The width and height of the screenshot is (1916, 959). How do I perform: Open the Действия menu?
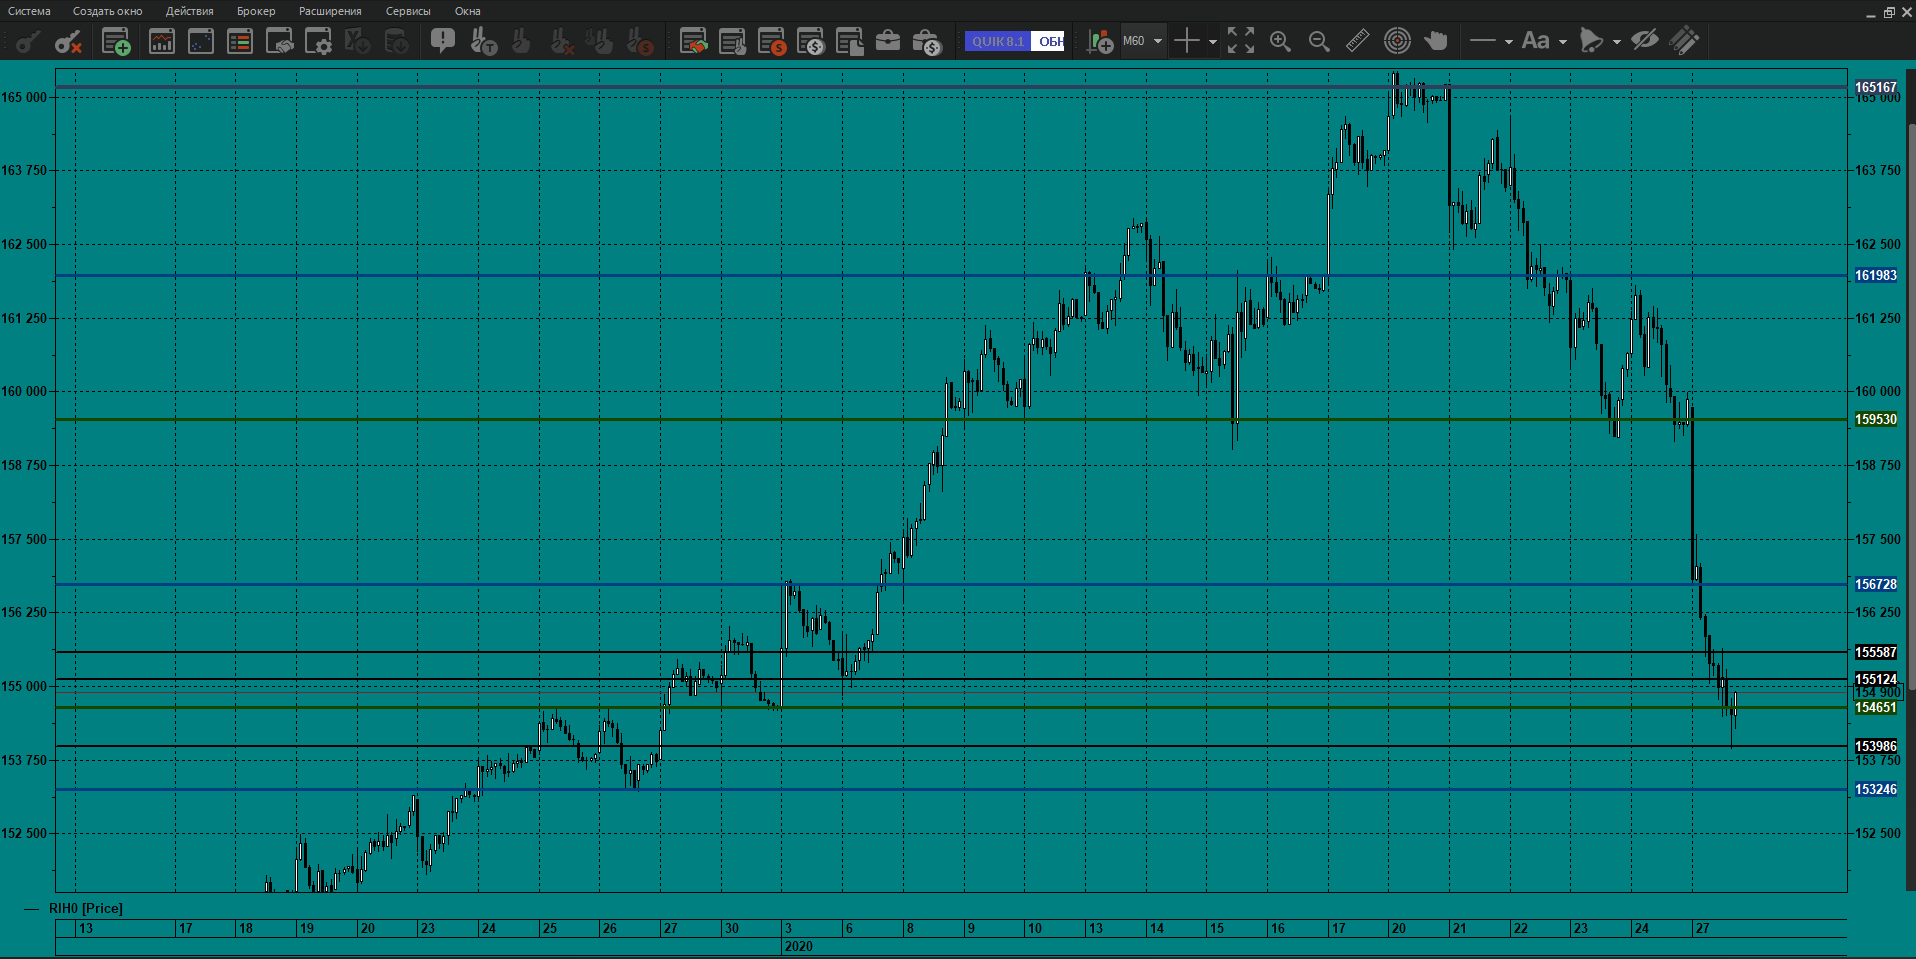[x=189, y=11]
